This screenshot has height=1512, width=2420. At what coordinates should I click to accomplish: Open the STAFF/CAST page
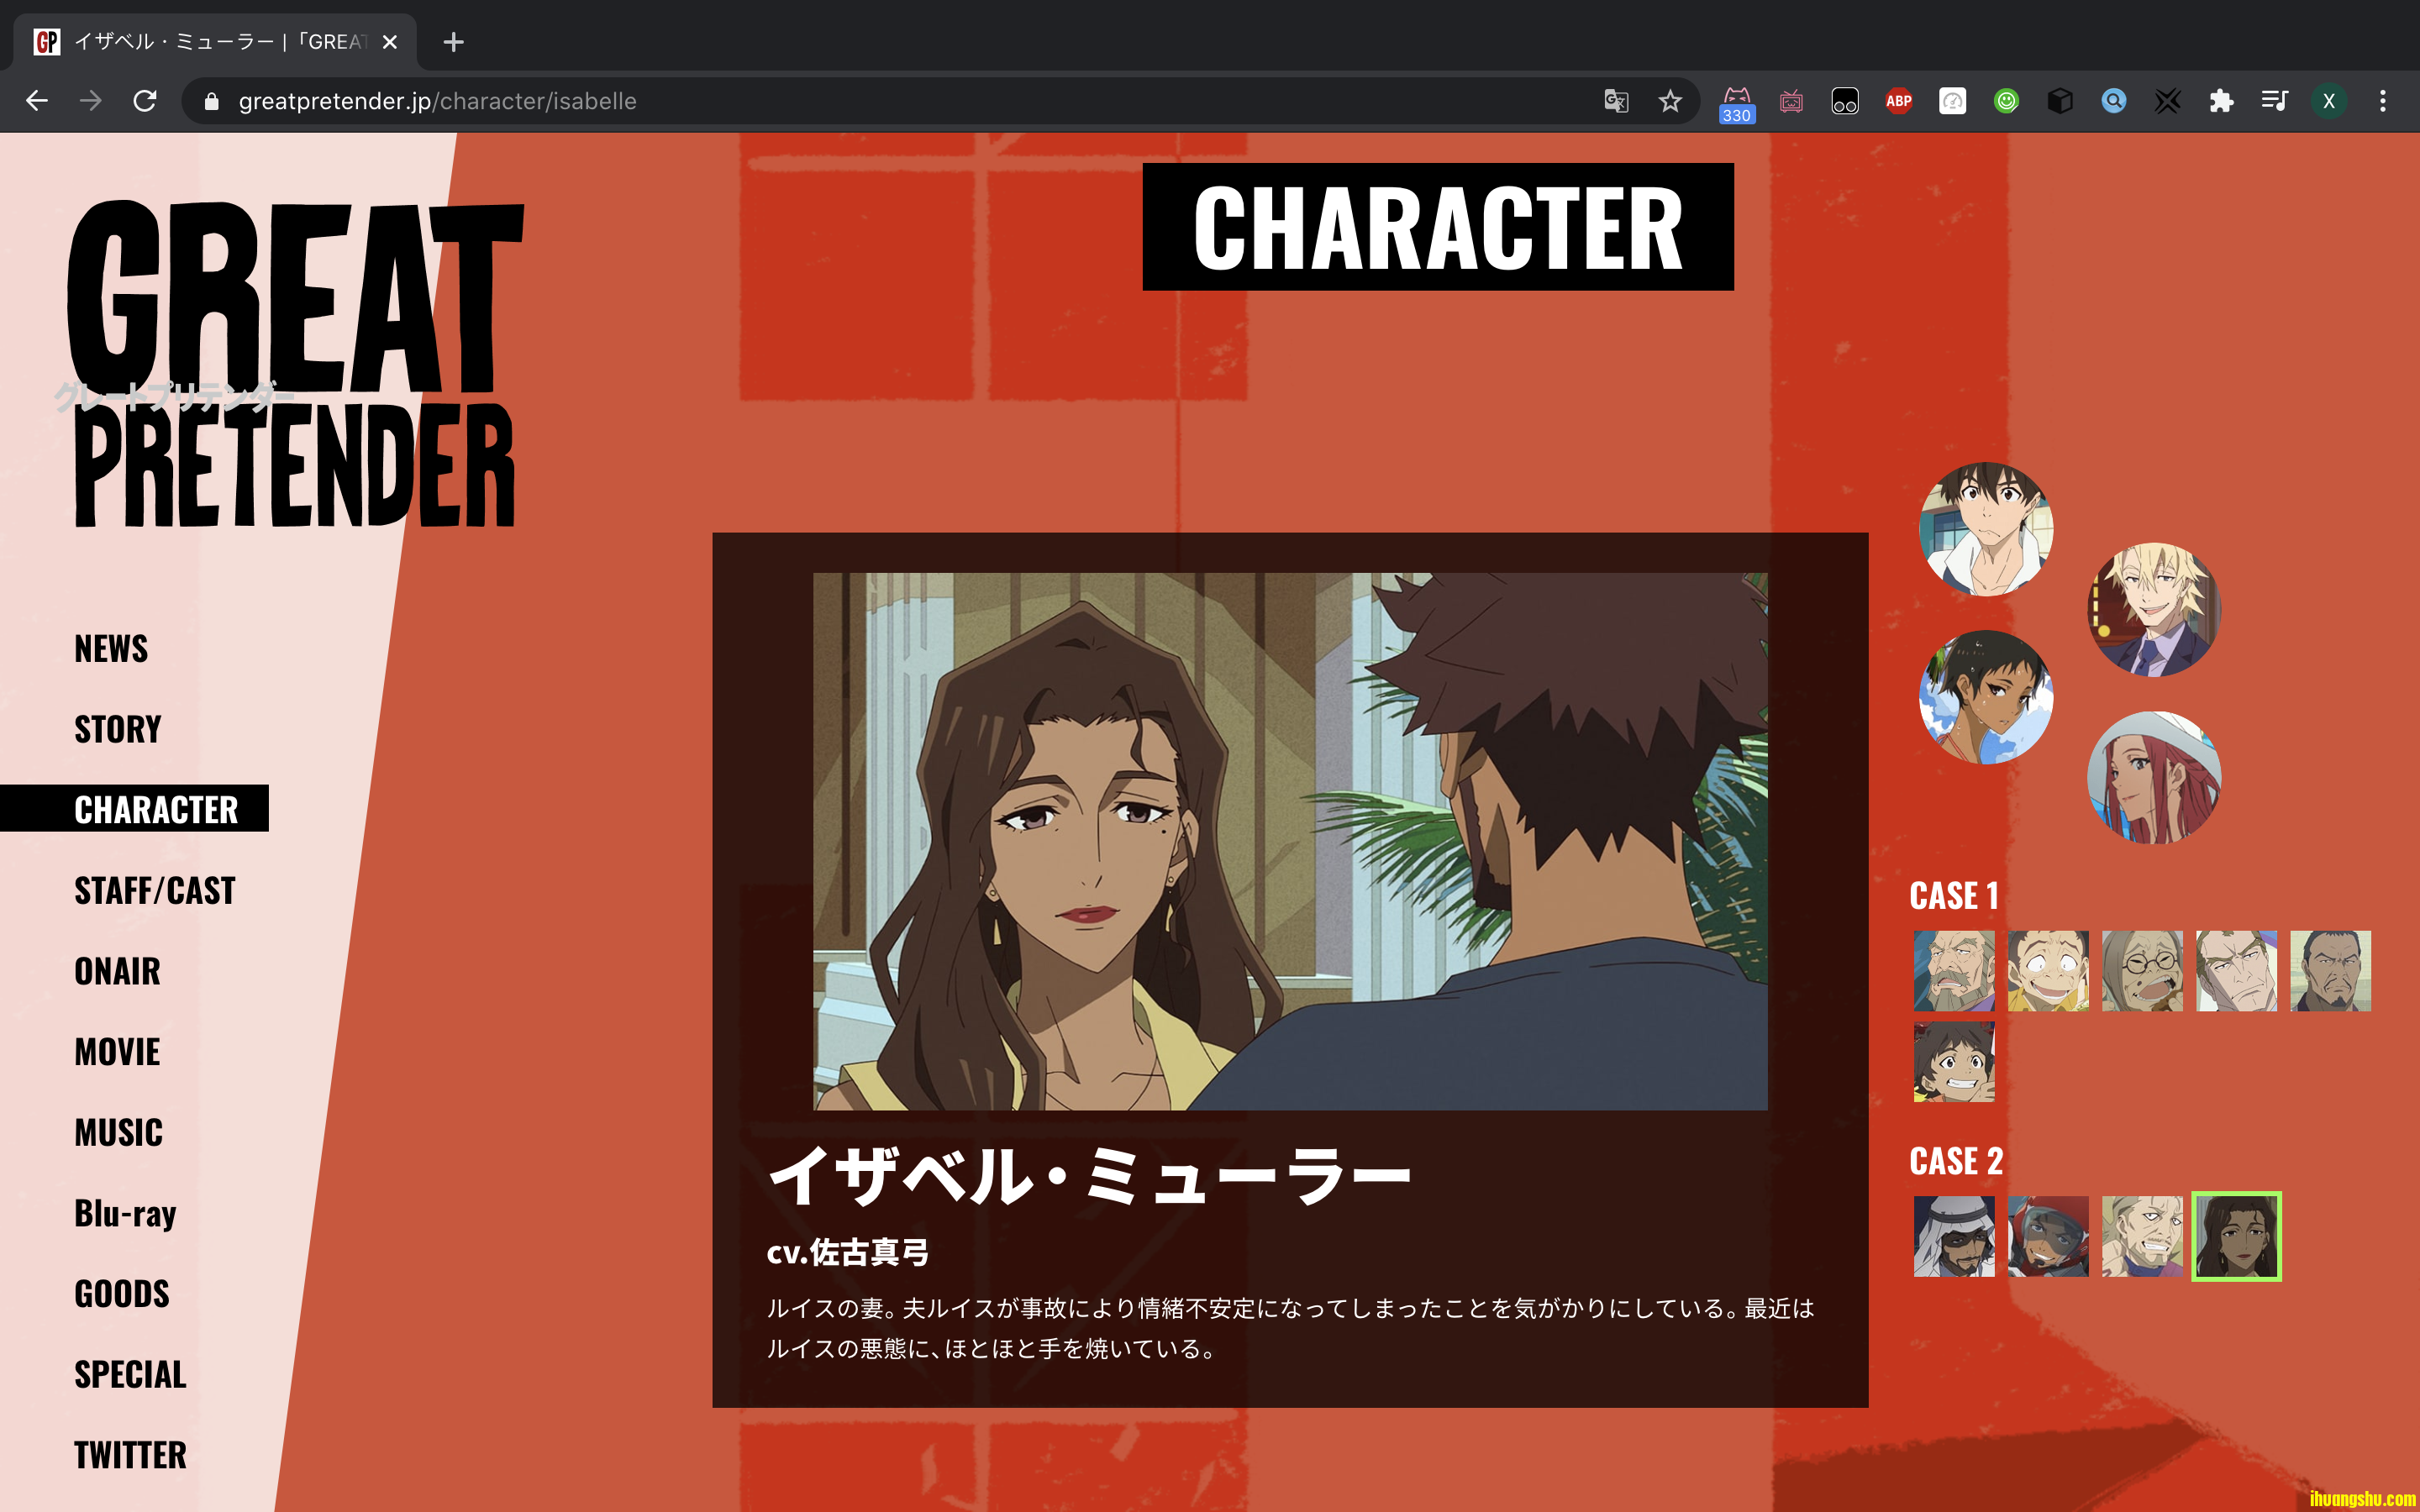155,891
